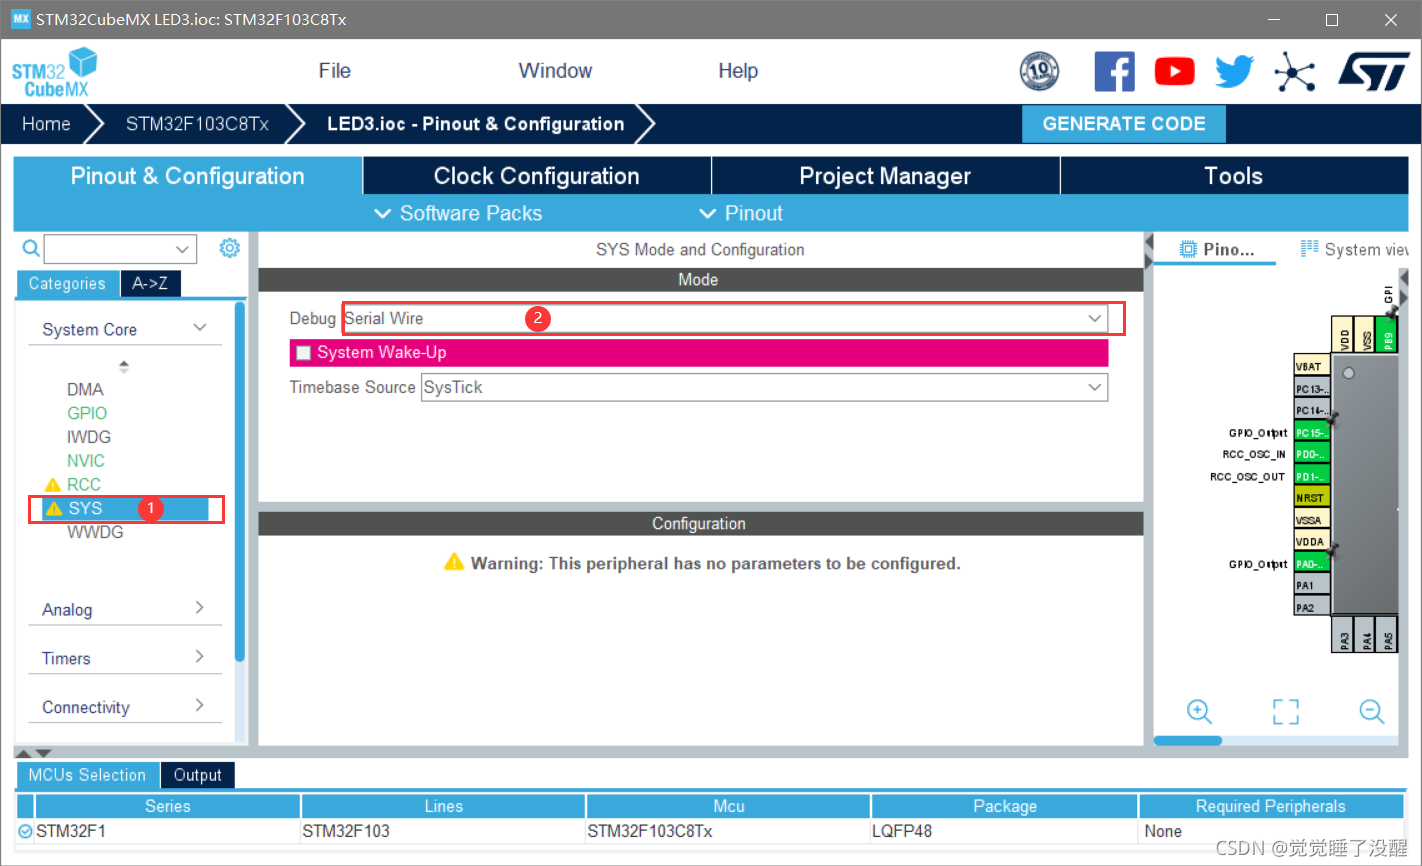
Task: Select the Pinout view tab
Action: (x=1216, y=249)
